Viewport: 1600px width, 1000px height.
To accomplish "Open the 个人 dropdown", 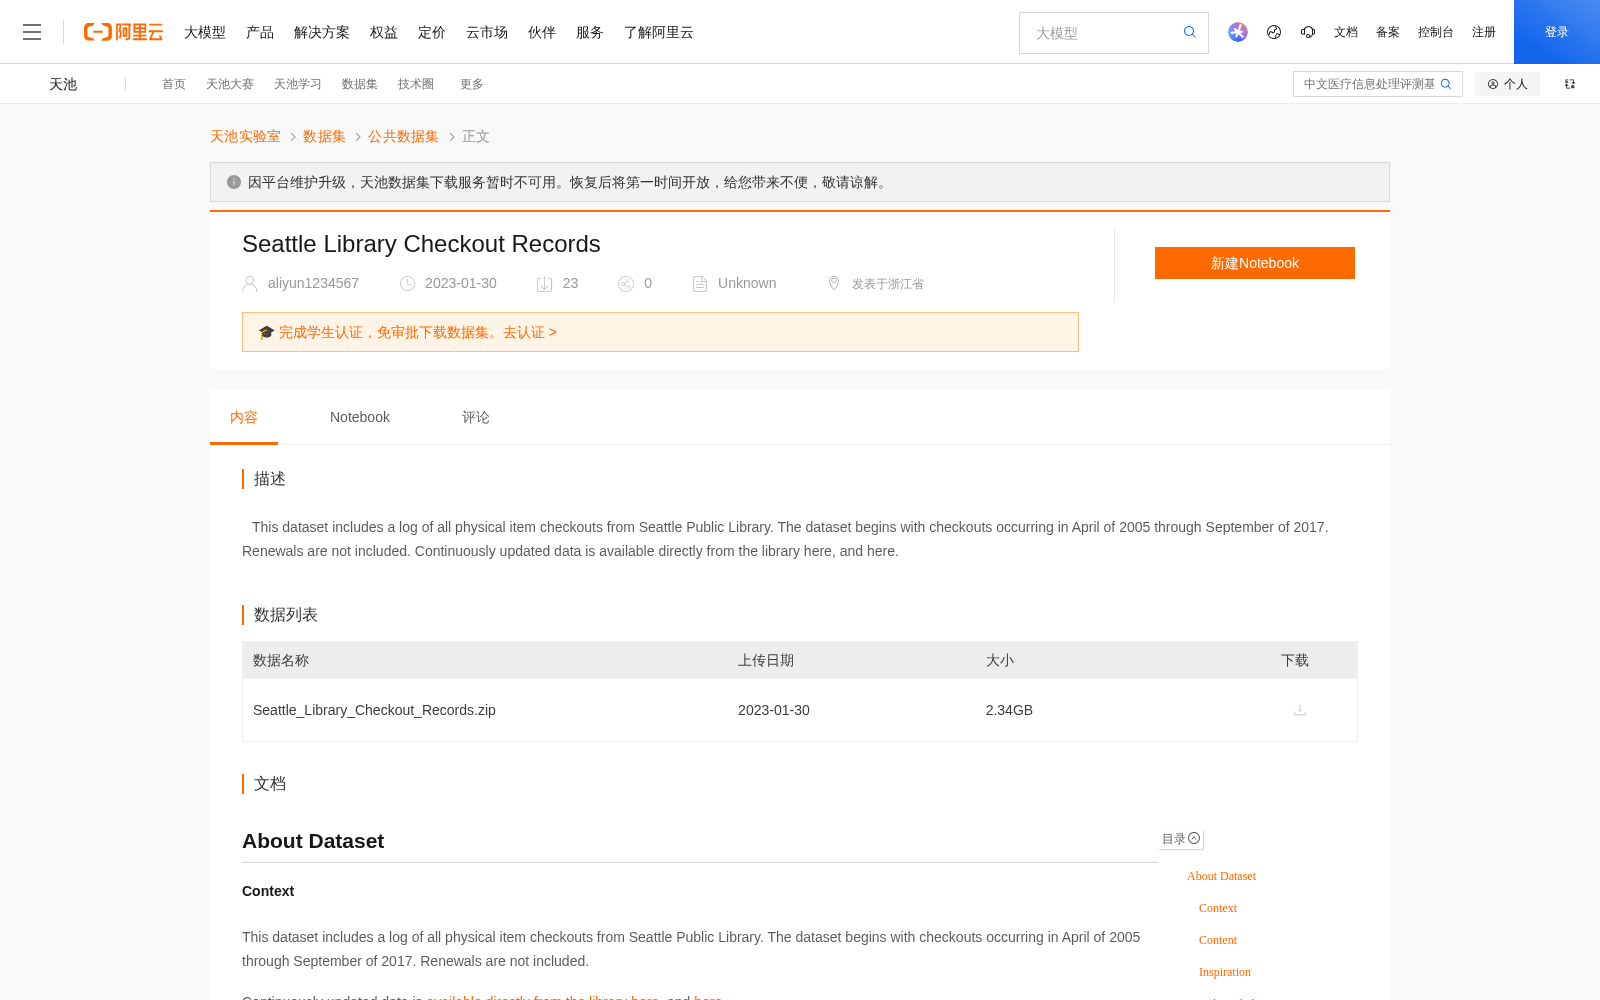I will [x=1507, y=84].
